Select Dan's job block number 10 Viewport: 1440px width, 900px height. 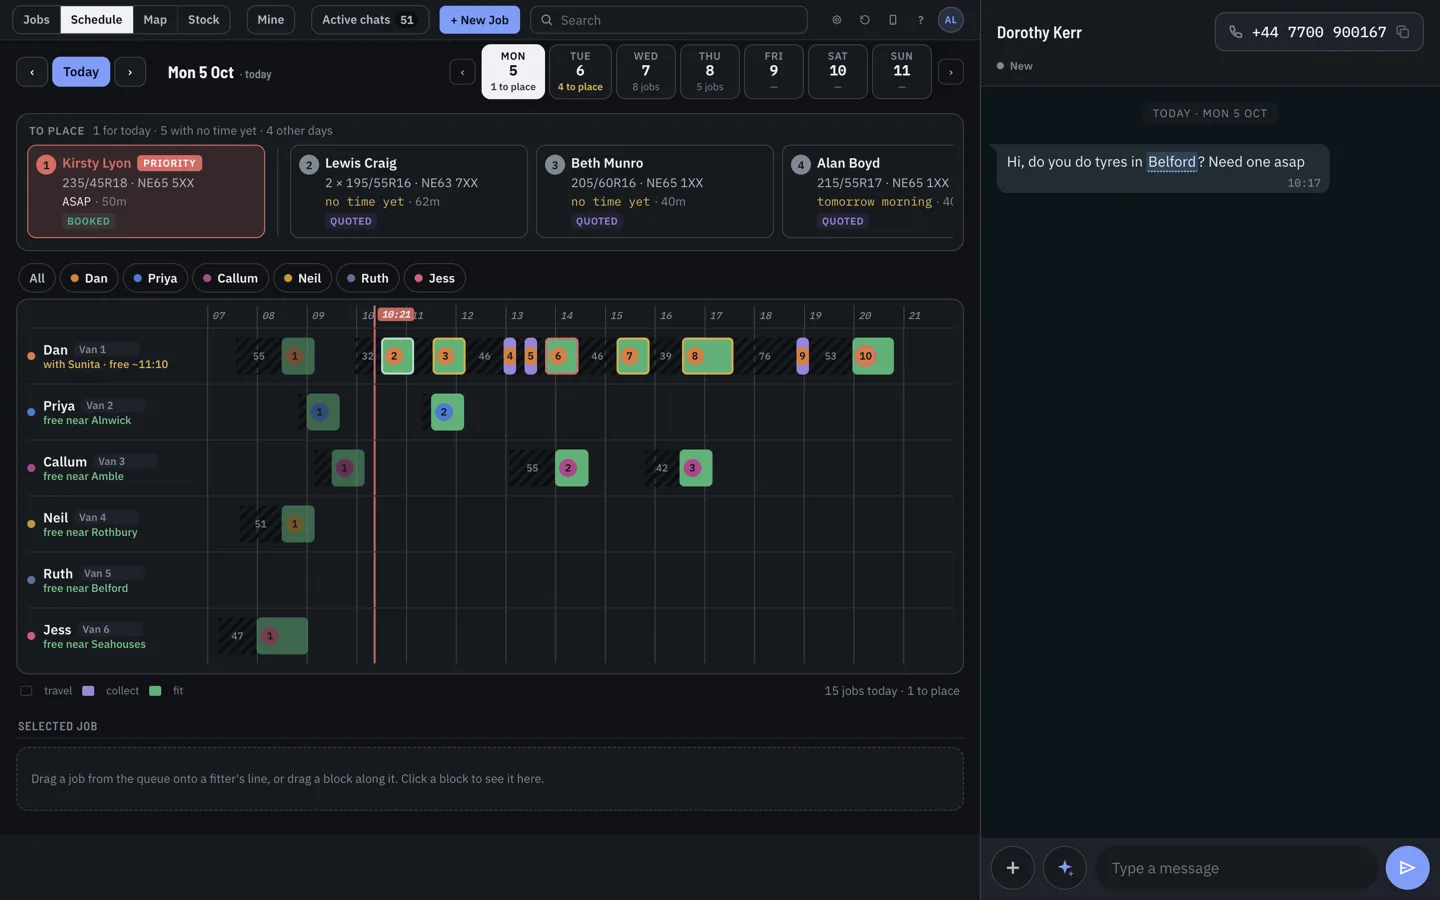pos(873,356)
